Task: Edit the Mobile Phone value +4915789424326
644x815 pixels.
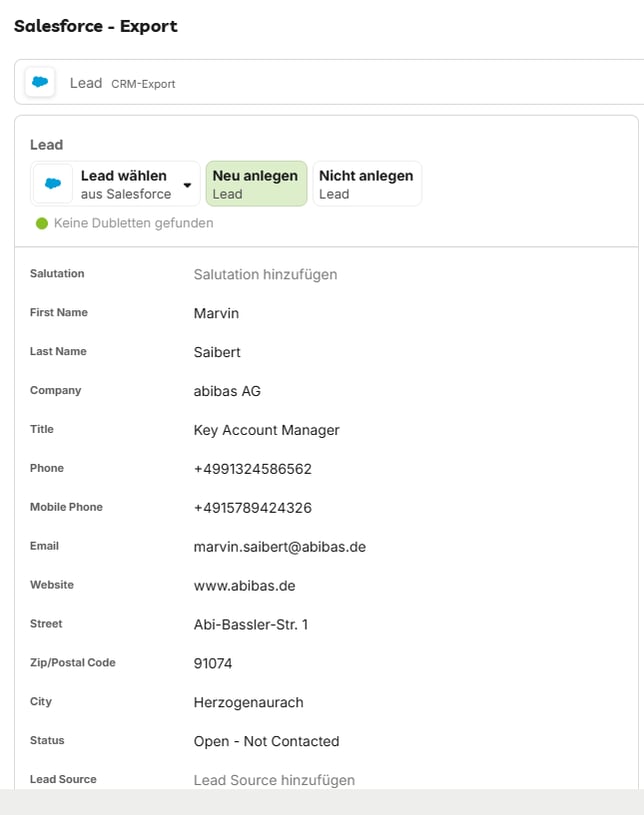Action: click(253, 508)
